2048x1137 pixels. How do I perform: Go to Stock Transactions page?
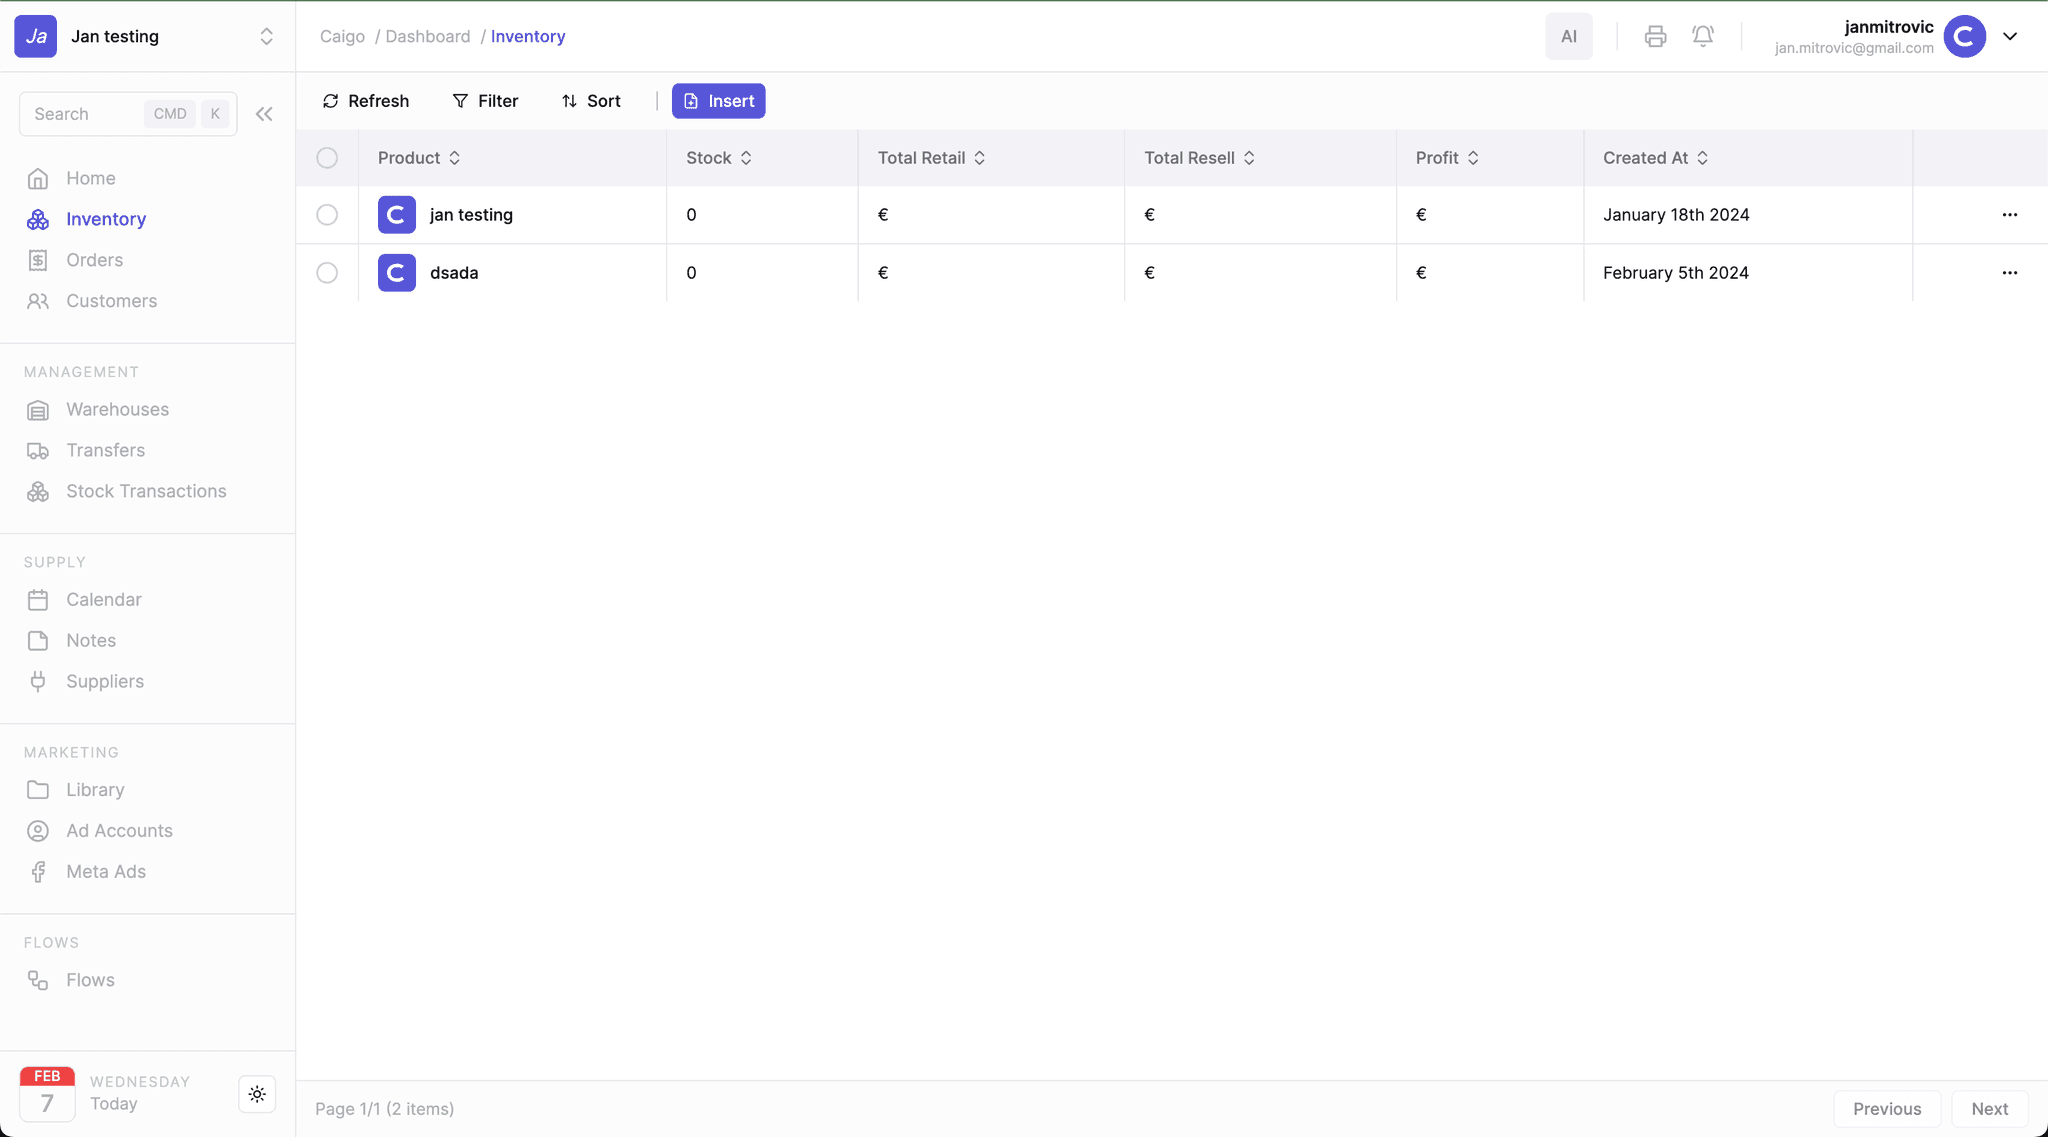146,491
